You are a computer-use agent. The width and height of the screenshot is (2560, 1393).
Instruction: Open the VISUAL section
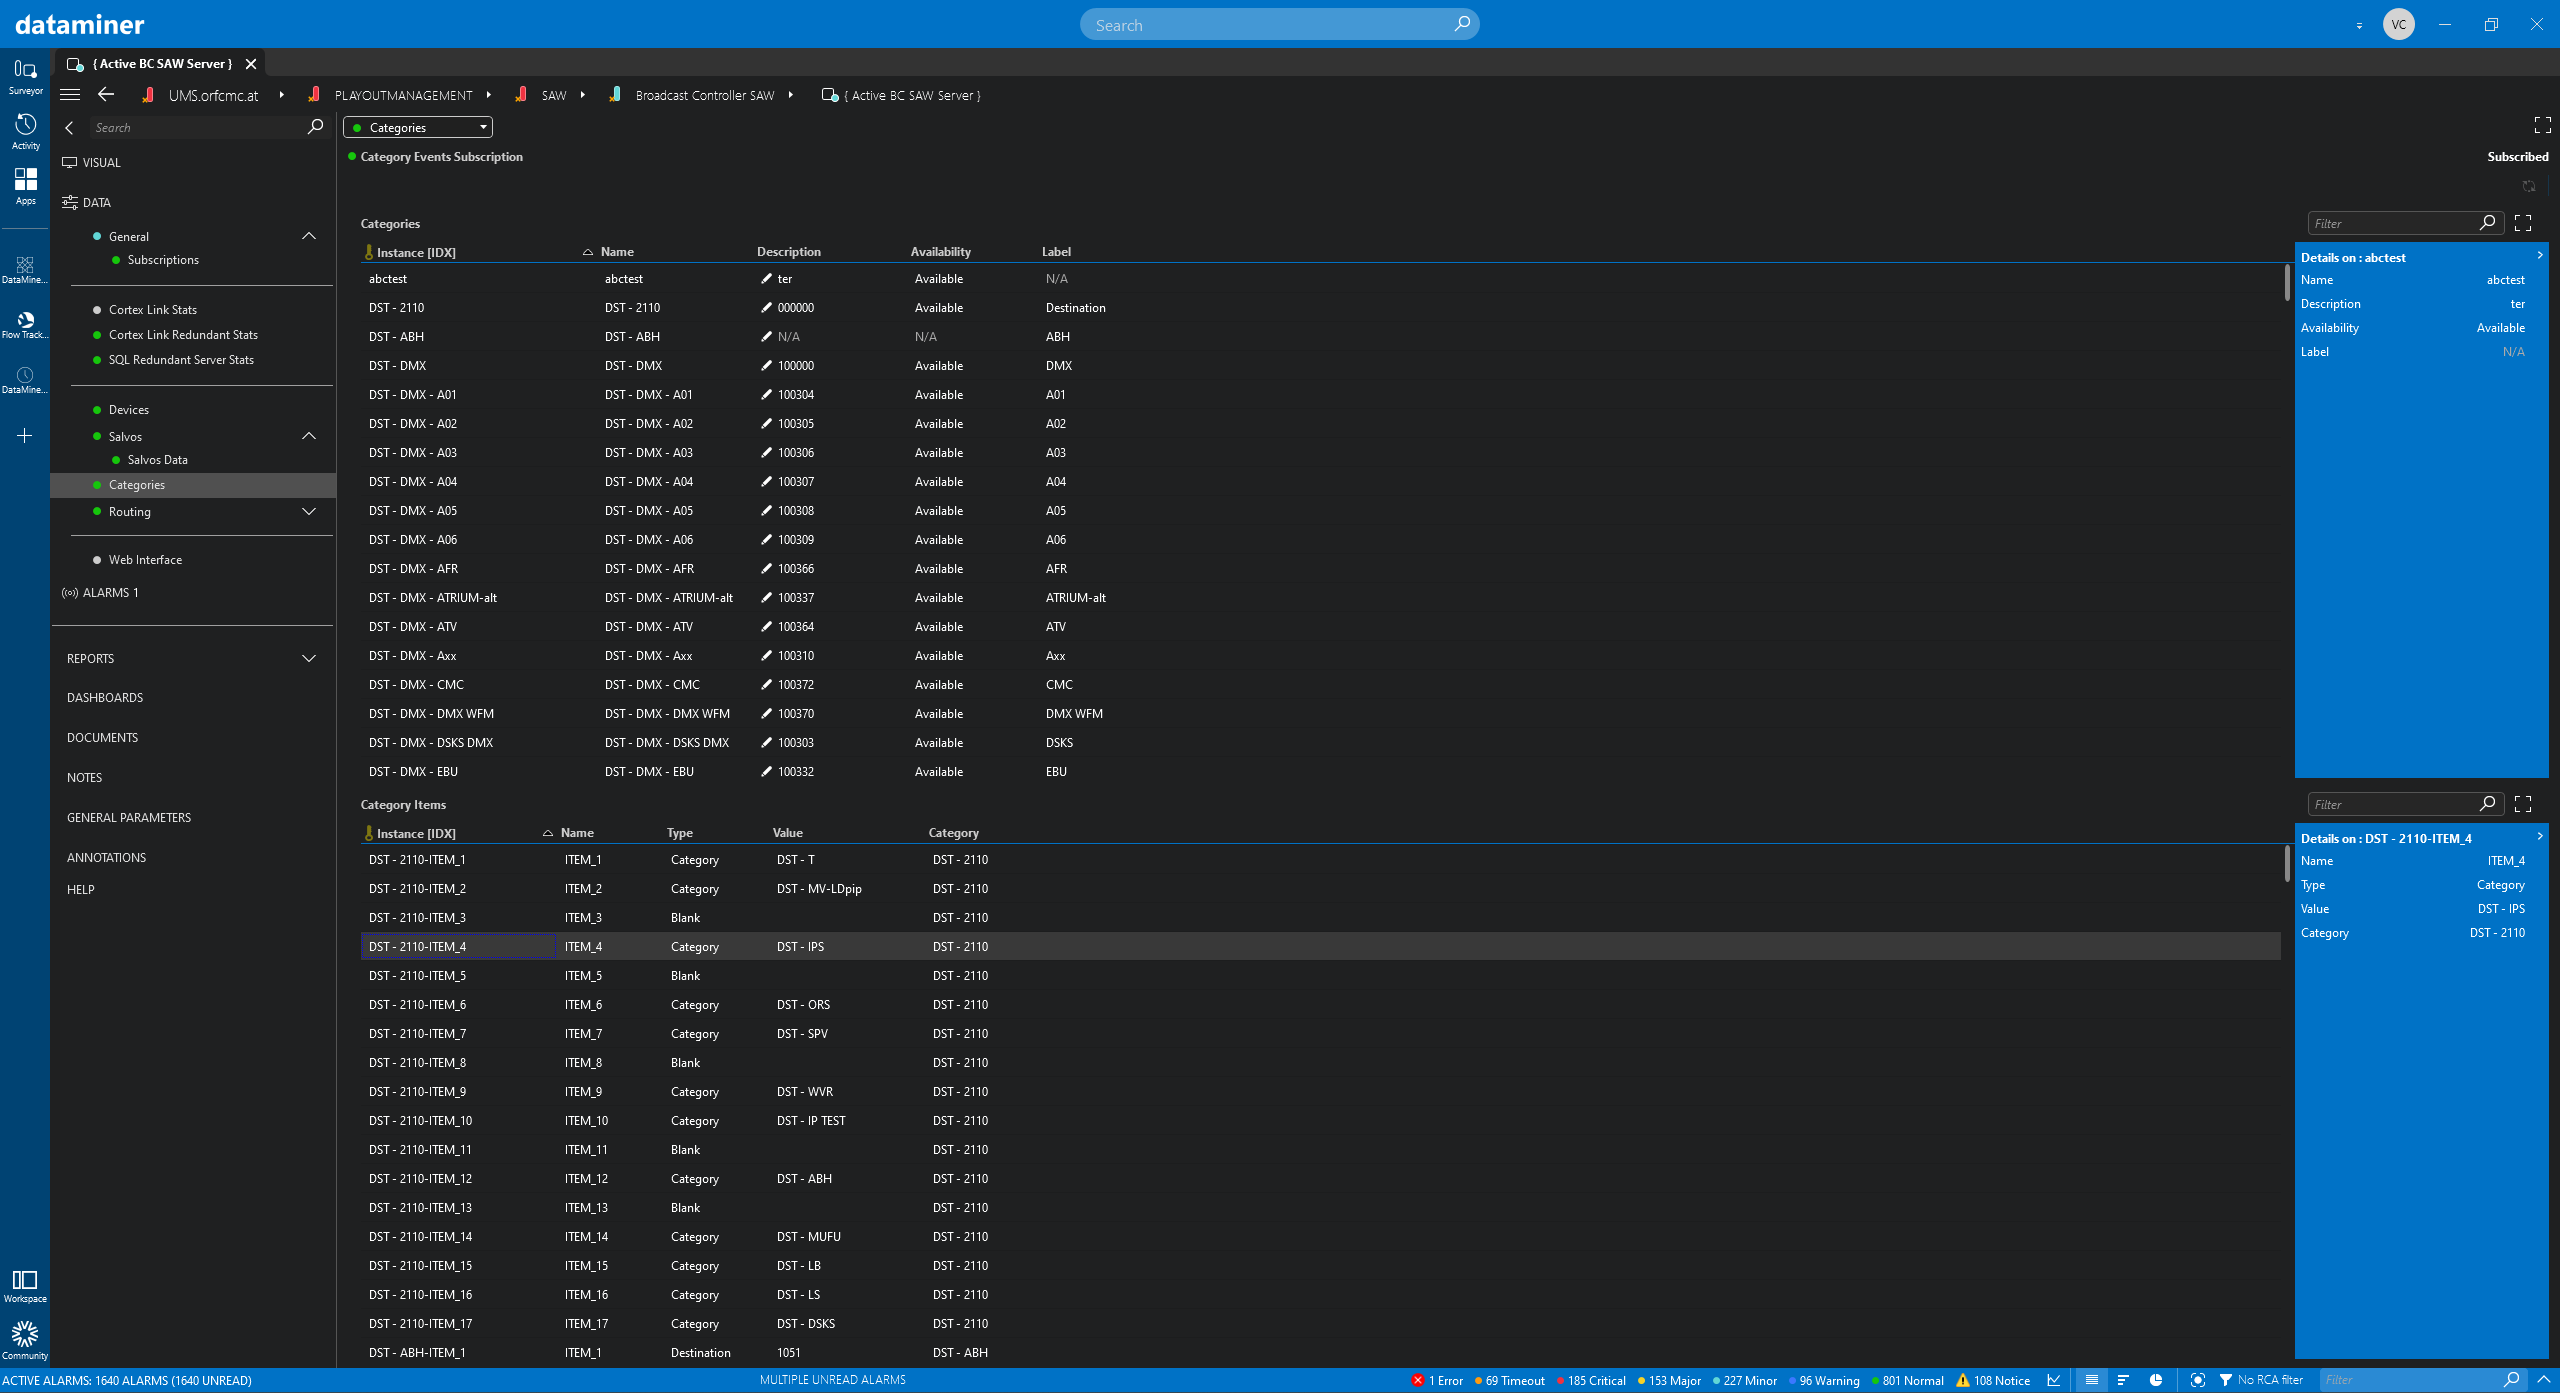click(101, 162)
